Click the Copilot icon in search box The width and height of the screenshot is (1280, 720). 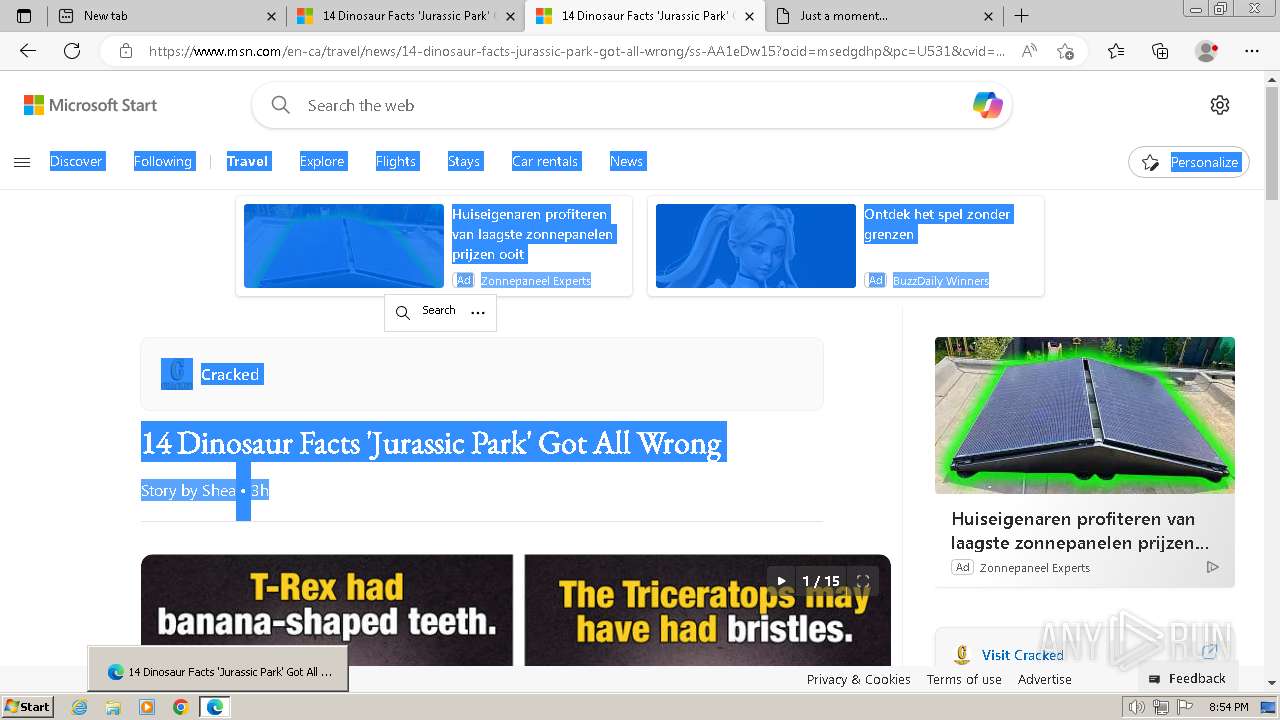coord(987,105)
